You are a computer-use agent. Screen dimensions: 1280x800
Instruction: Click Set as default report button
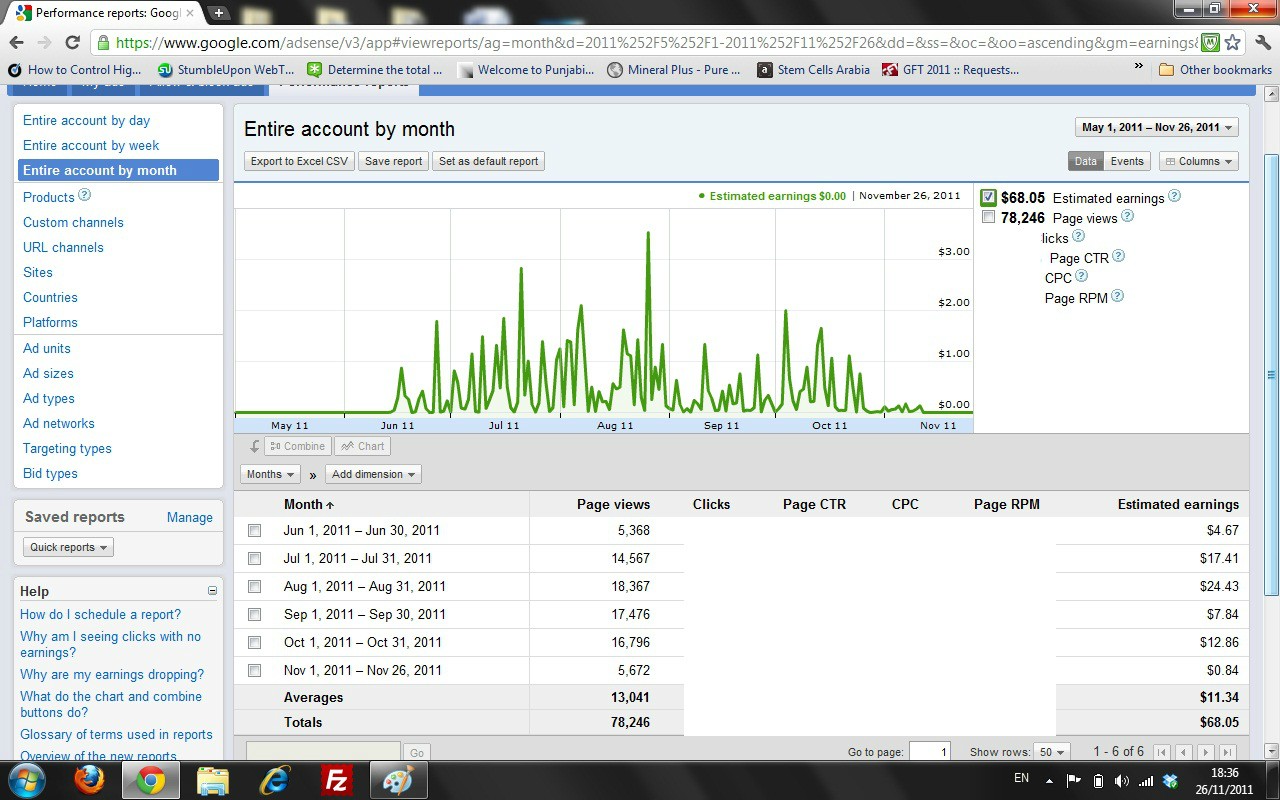[488, 161]
